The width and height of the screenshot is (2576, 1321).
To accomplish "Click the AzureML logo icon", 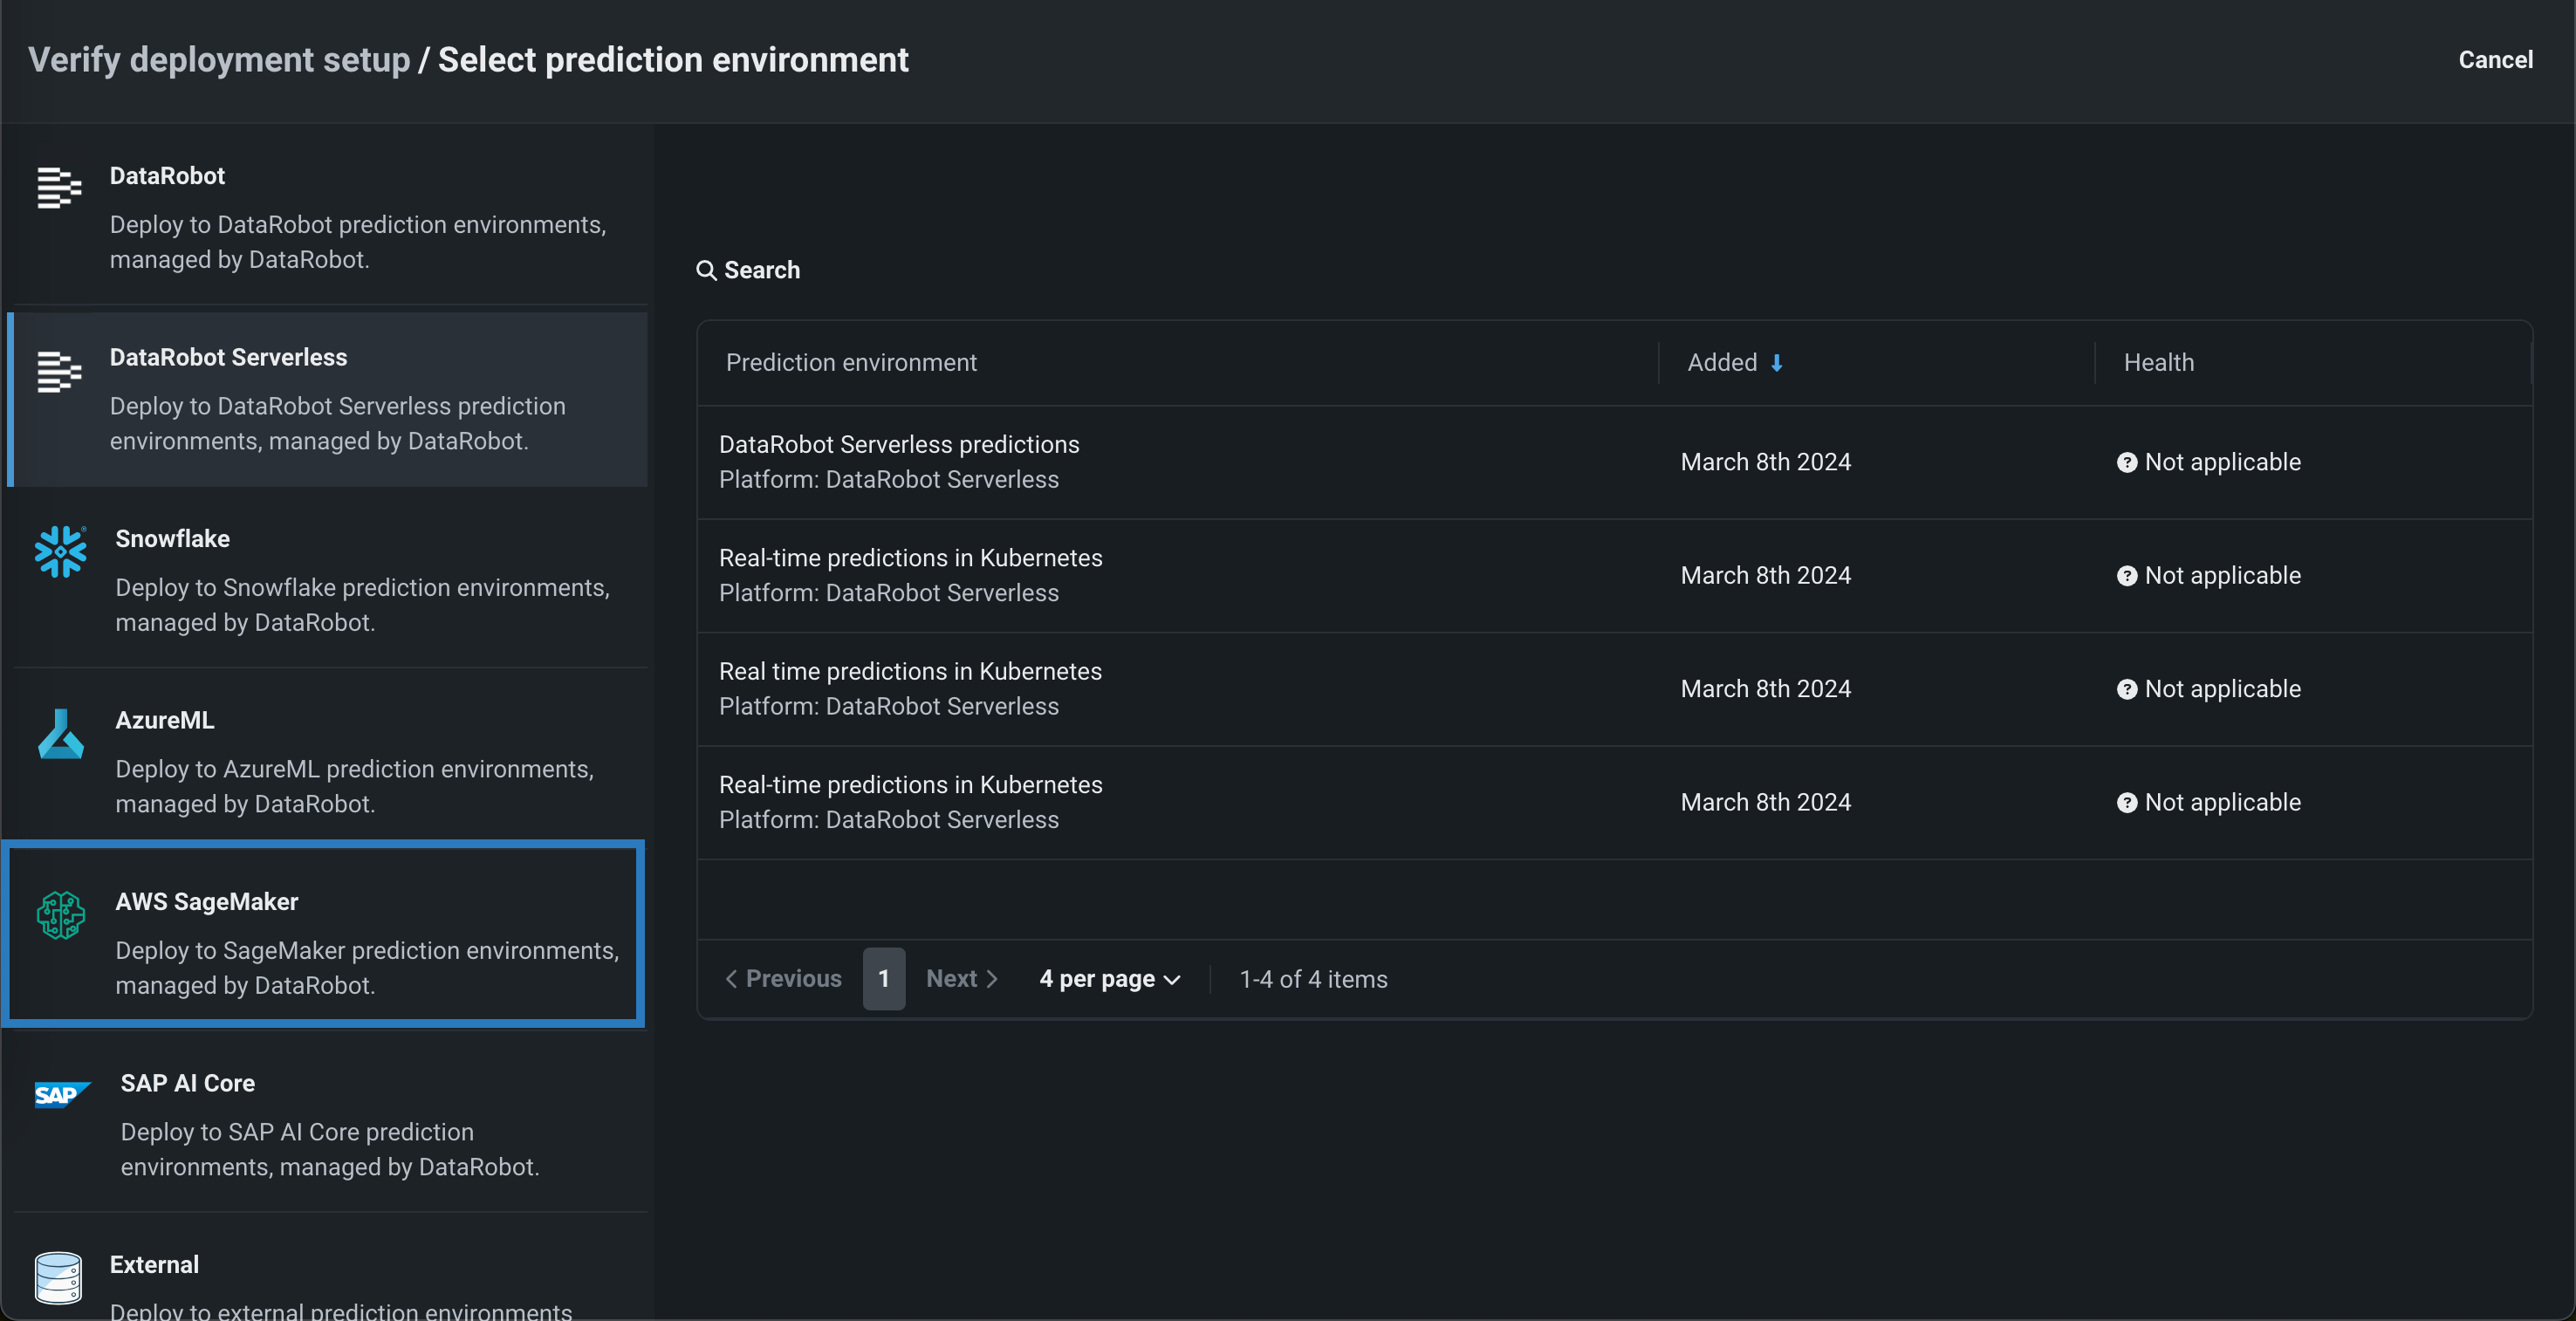I will tap(60, 734).
